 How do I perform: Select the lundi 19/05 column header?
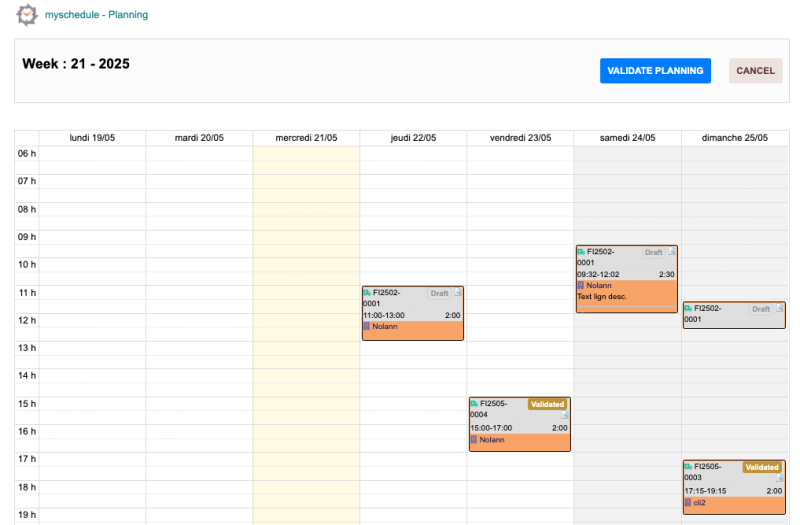tap(92, 138)
